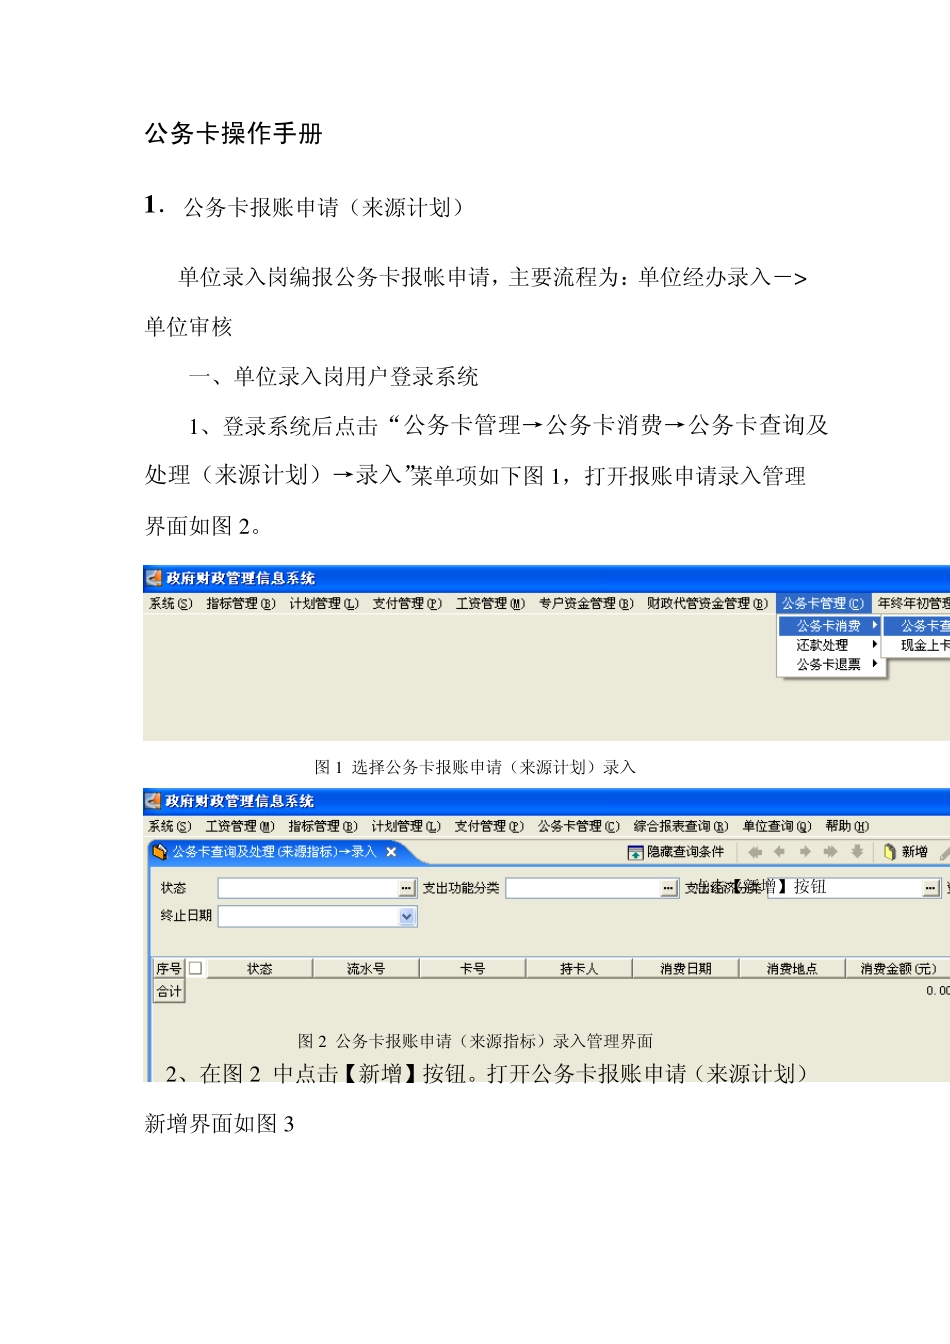Image resolution: width=950 pixels, height=1344 pixels.
Task: Click the icon on the 公务卡查询及处理 tab
Action: pos(159,852)
